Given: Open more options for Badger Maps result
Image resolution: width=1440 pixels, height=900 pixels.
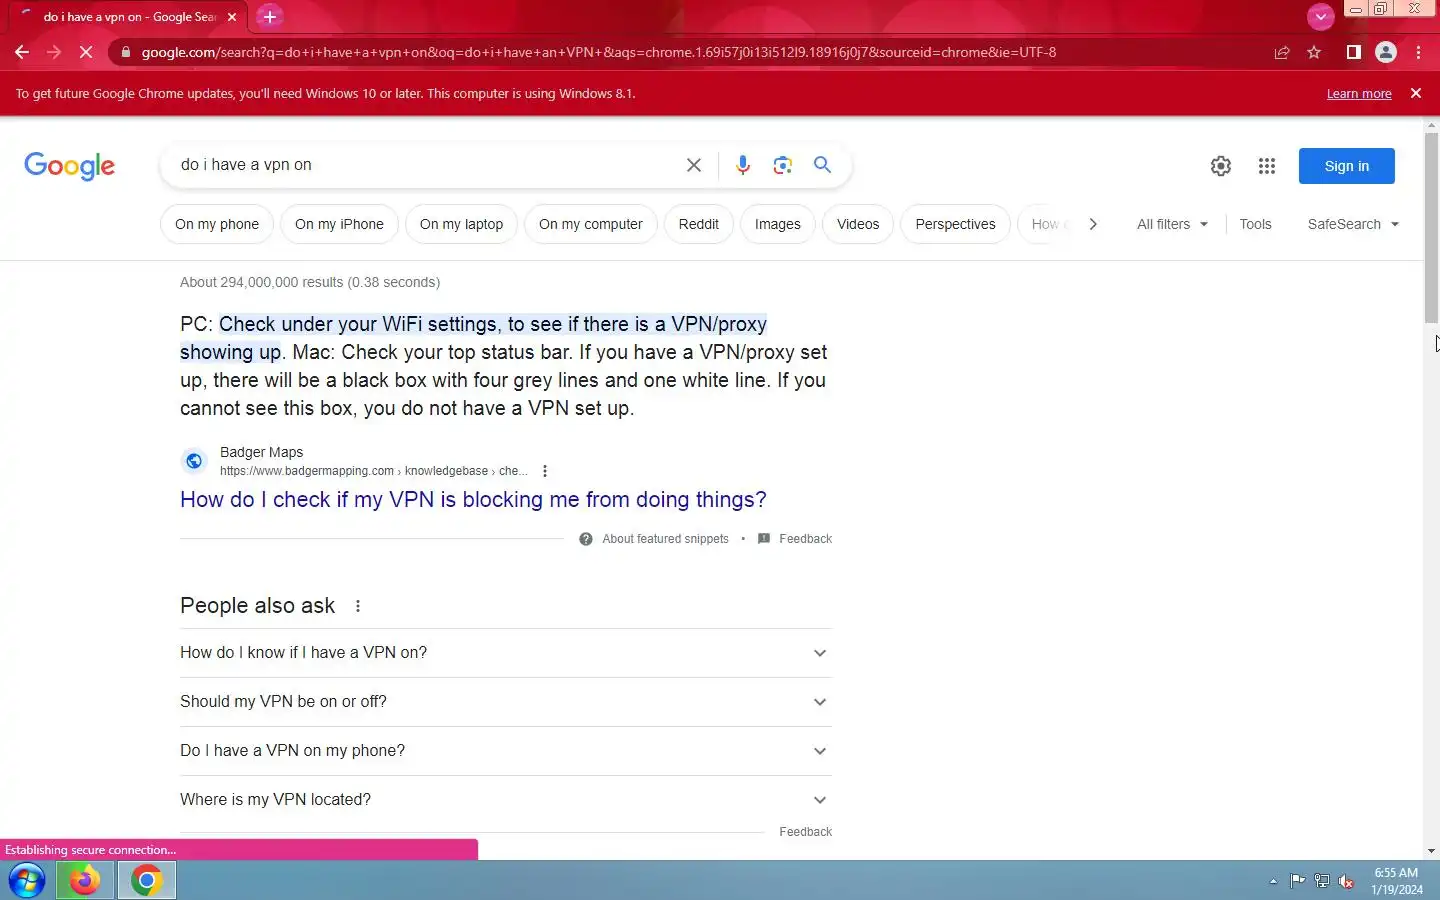Looking at the screenshot, I should pyautogui.click(x=545, y=471).
